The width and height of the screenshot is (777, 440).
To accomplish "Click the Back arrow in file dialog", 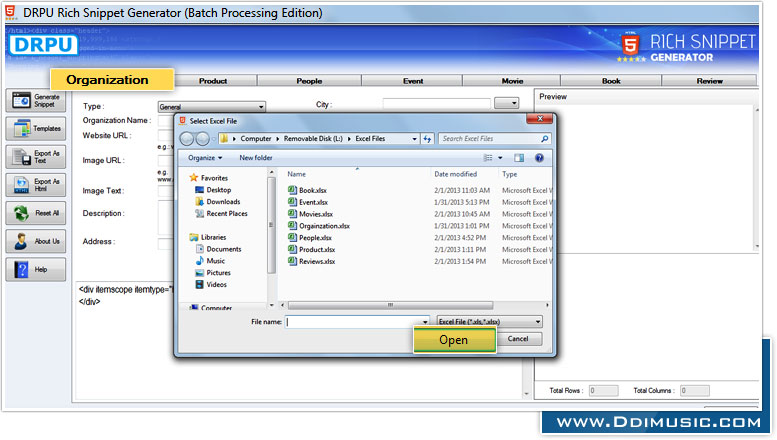I will 187,139.
